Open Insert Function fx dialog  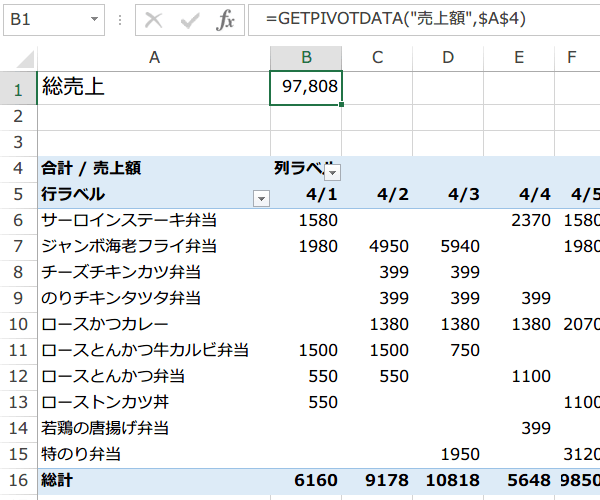point(225,20)
